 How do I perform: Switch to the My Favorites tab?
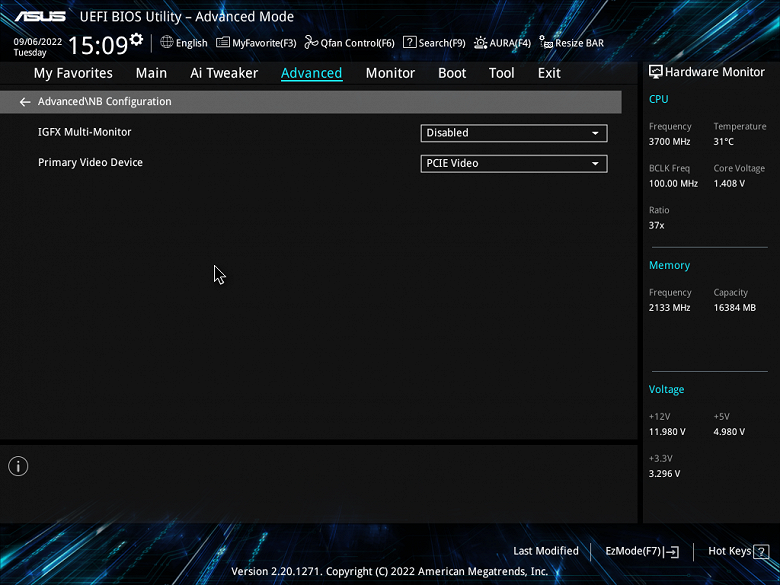point(73,73)
